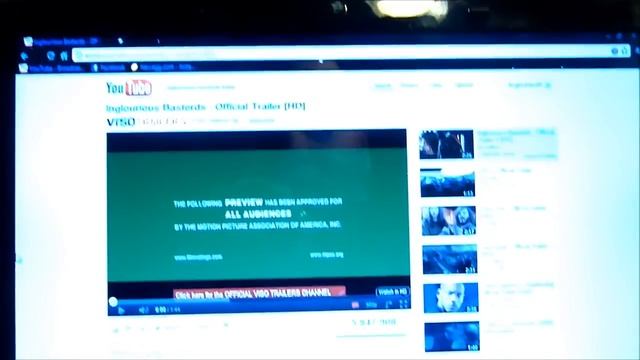Click the Upload link in YouTube header
This screenshot has width=640, height=360.
(464, 85)
